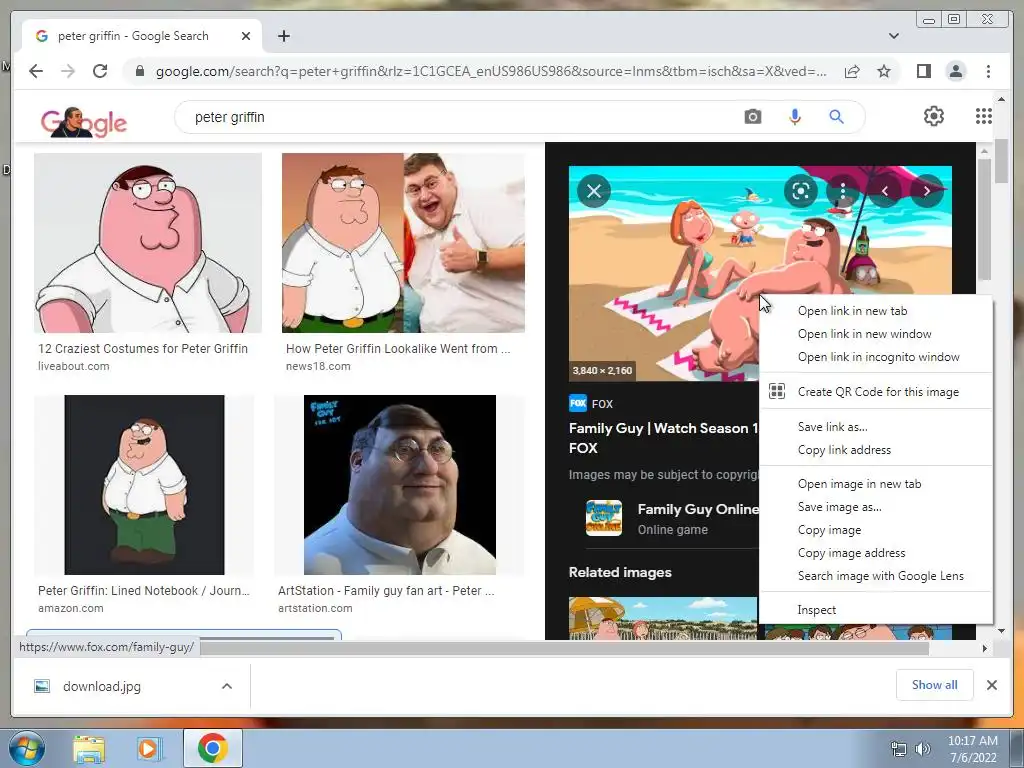Open Chrome's three-dot menu
The image size is (1024, 768).
coord(988,71)
